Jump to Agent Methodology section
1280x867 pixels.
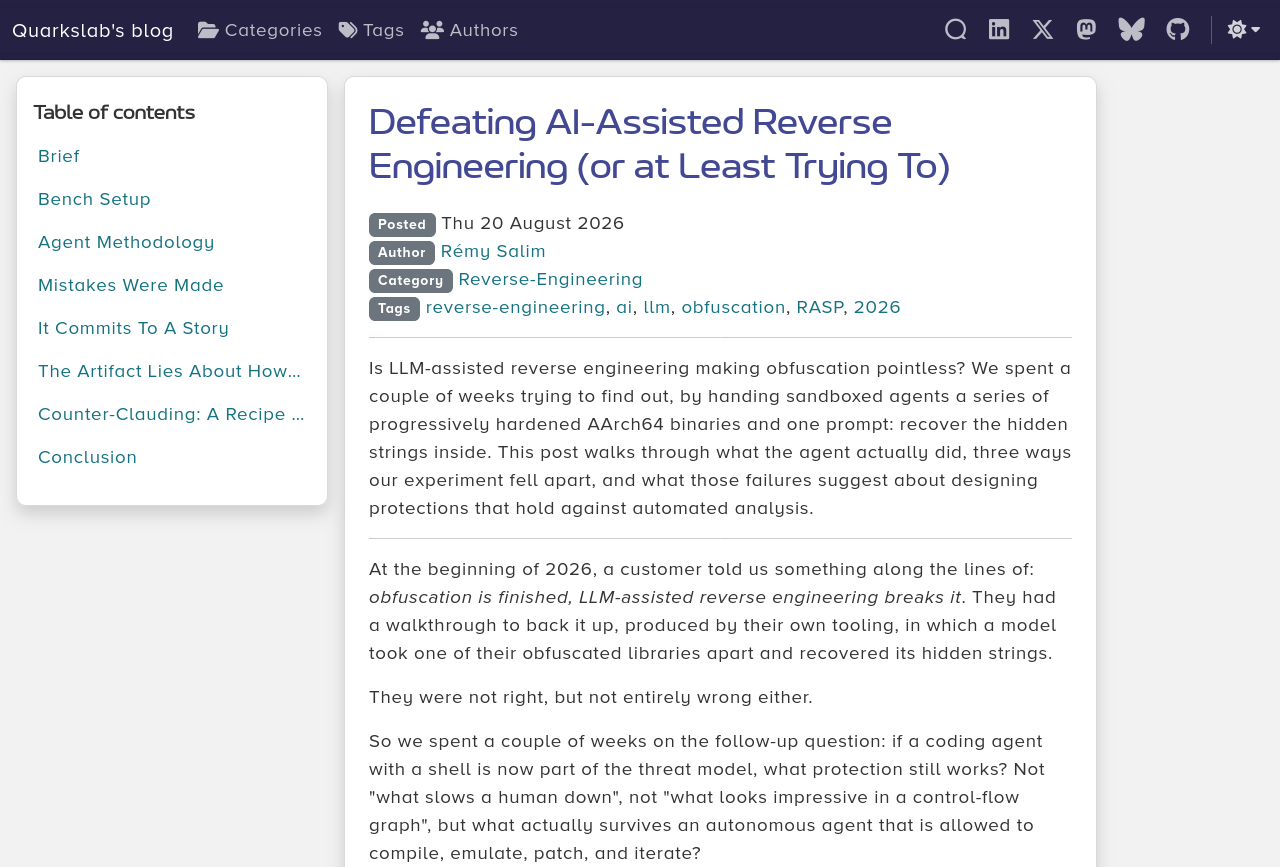126,242
